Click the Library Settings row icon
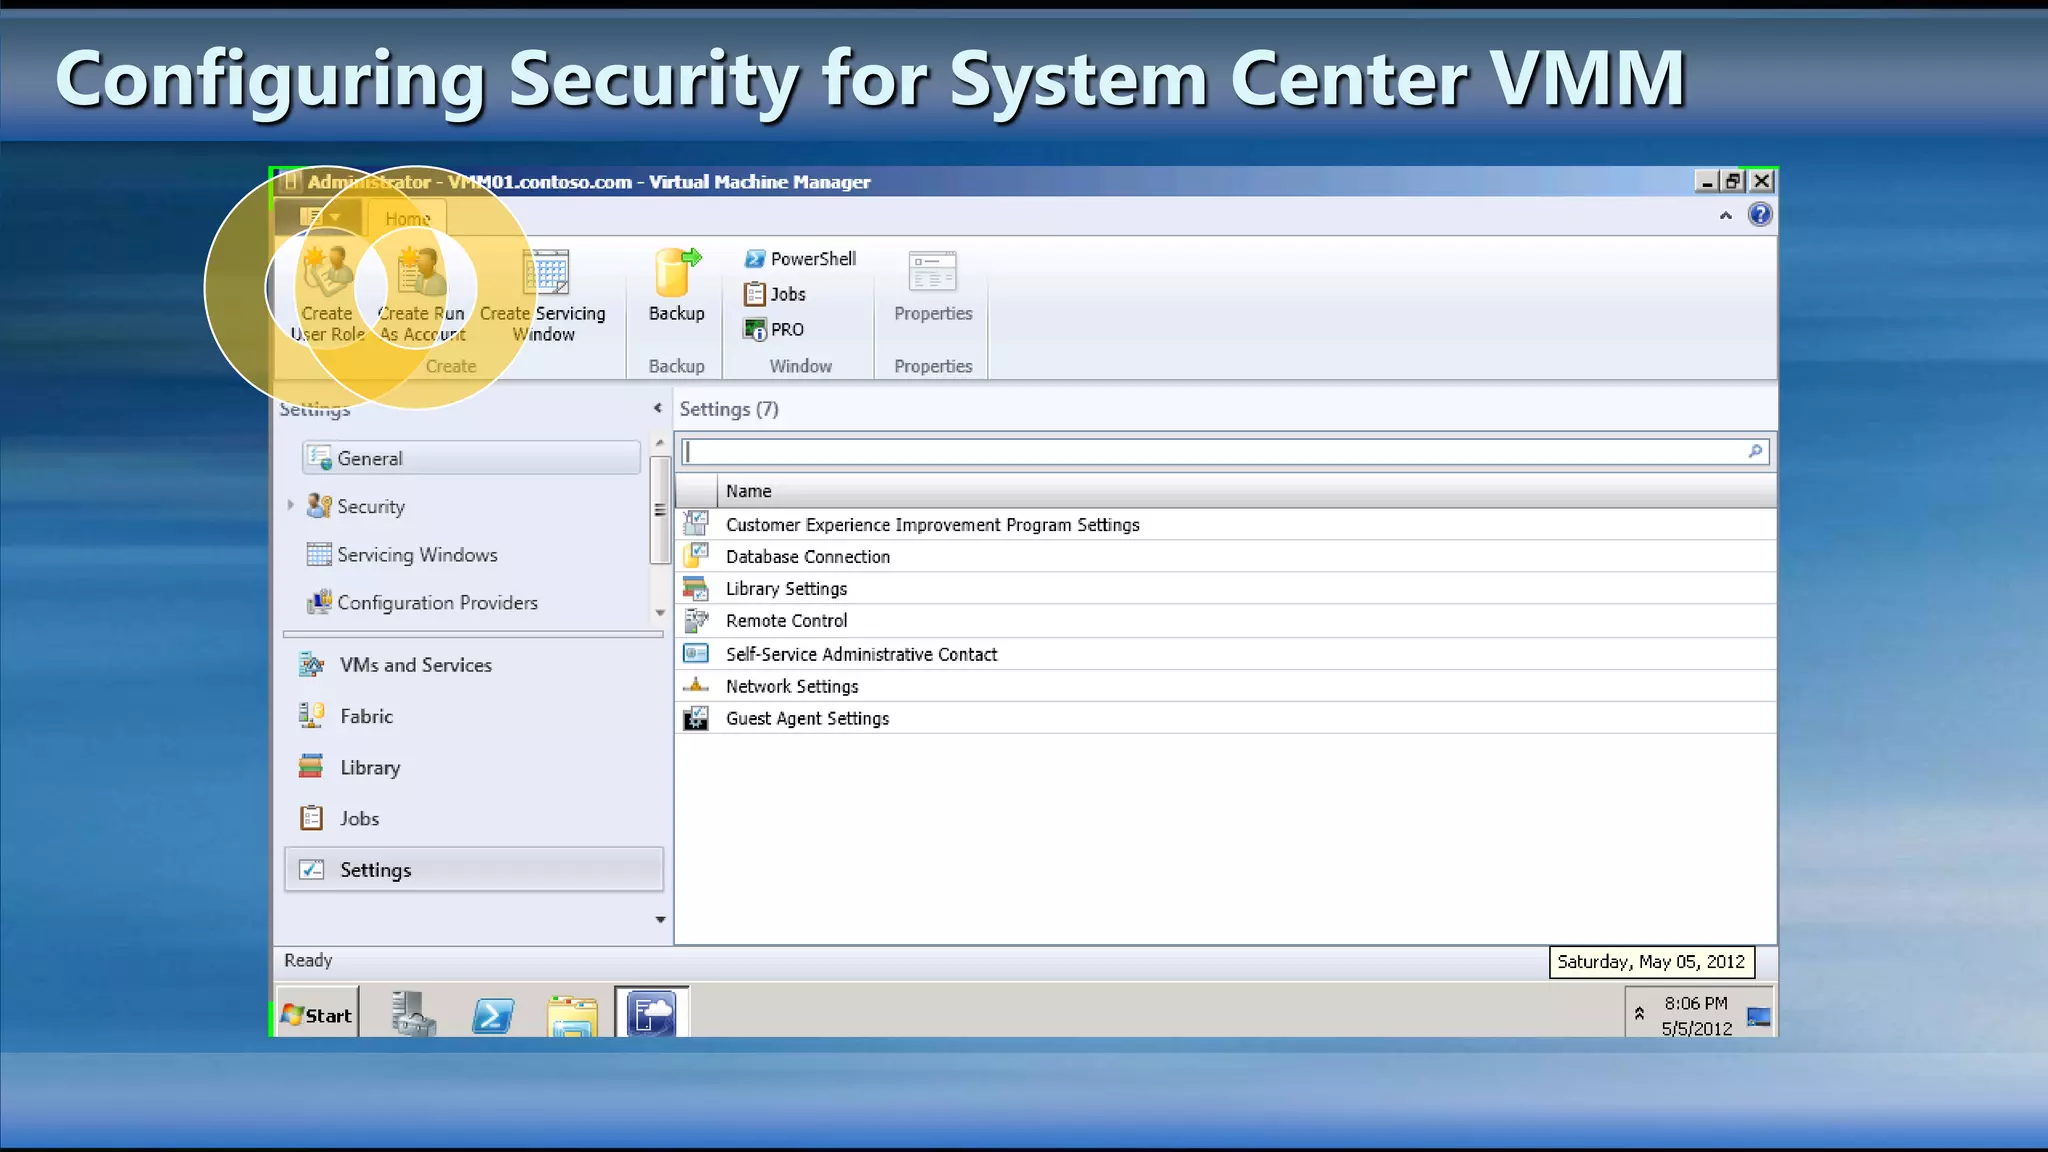This screenshot has width=2048, height=1152. click(696, 587)
